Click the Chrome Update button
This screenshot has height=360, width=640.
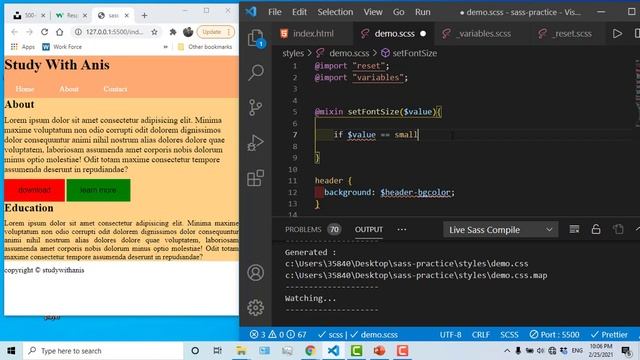pyautogui.click(x=216, y=32)
